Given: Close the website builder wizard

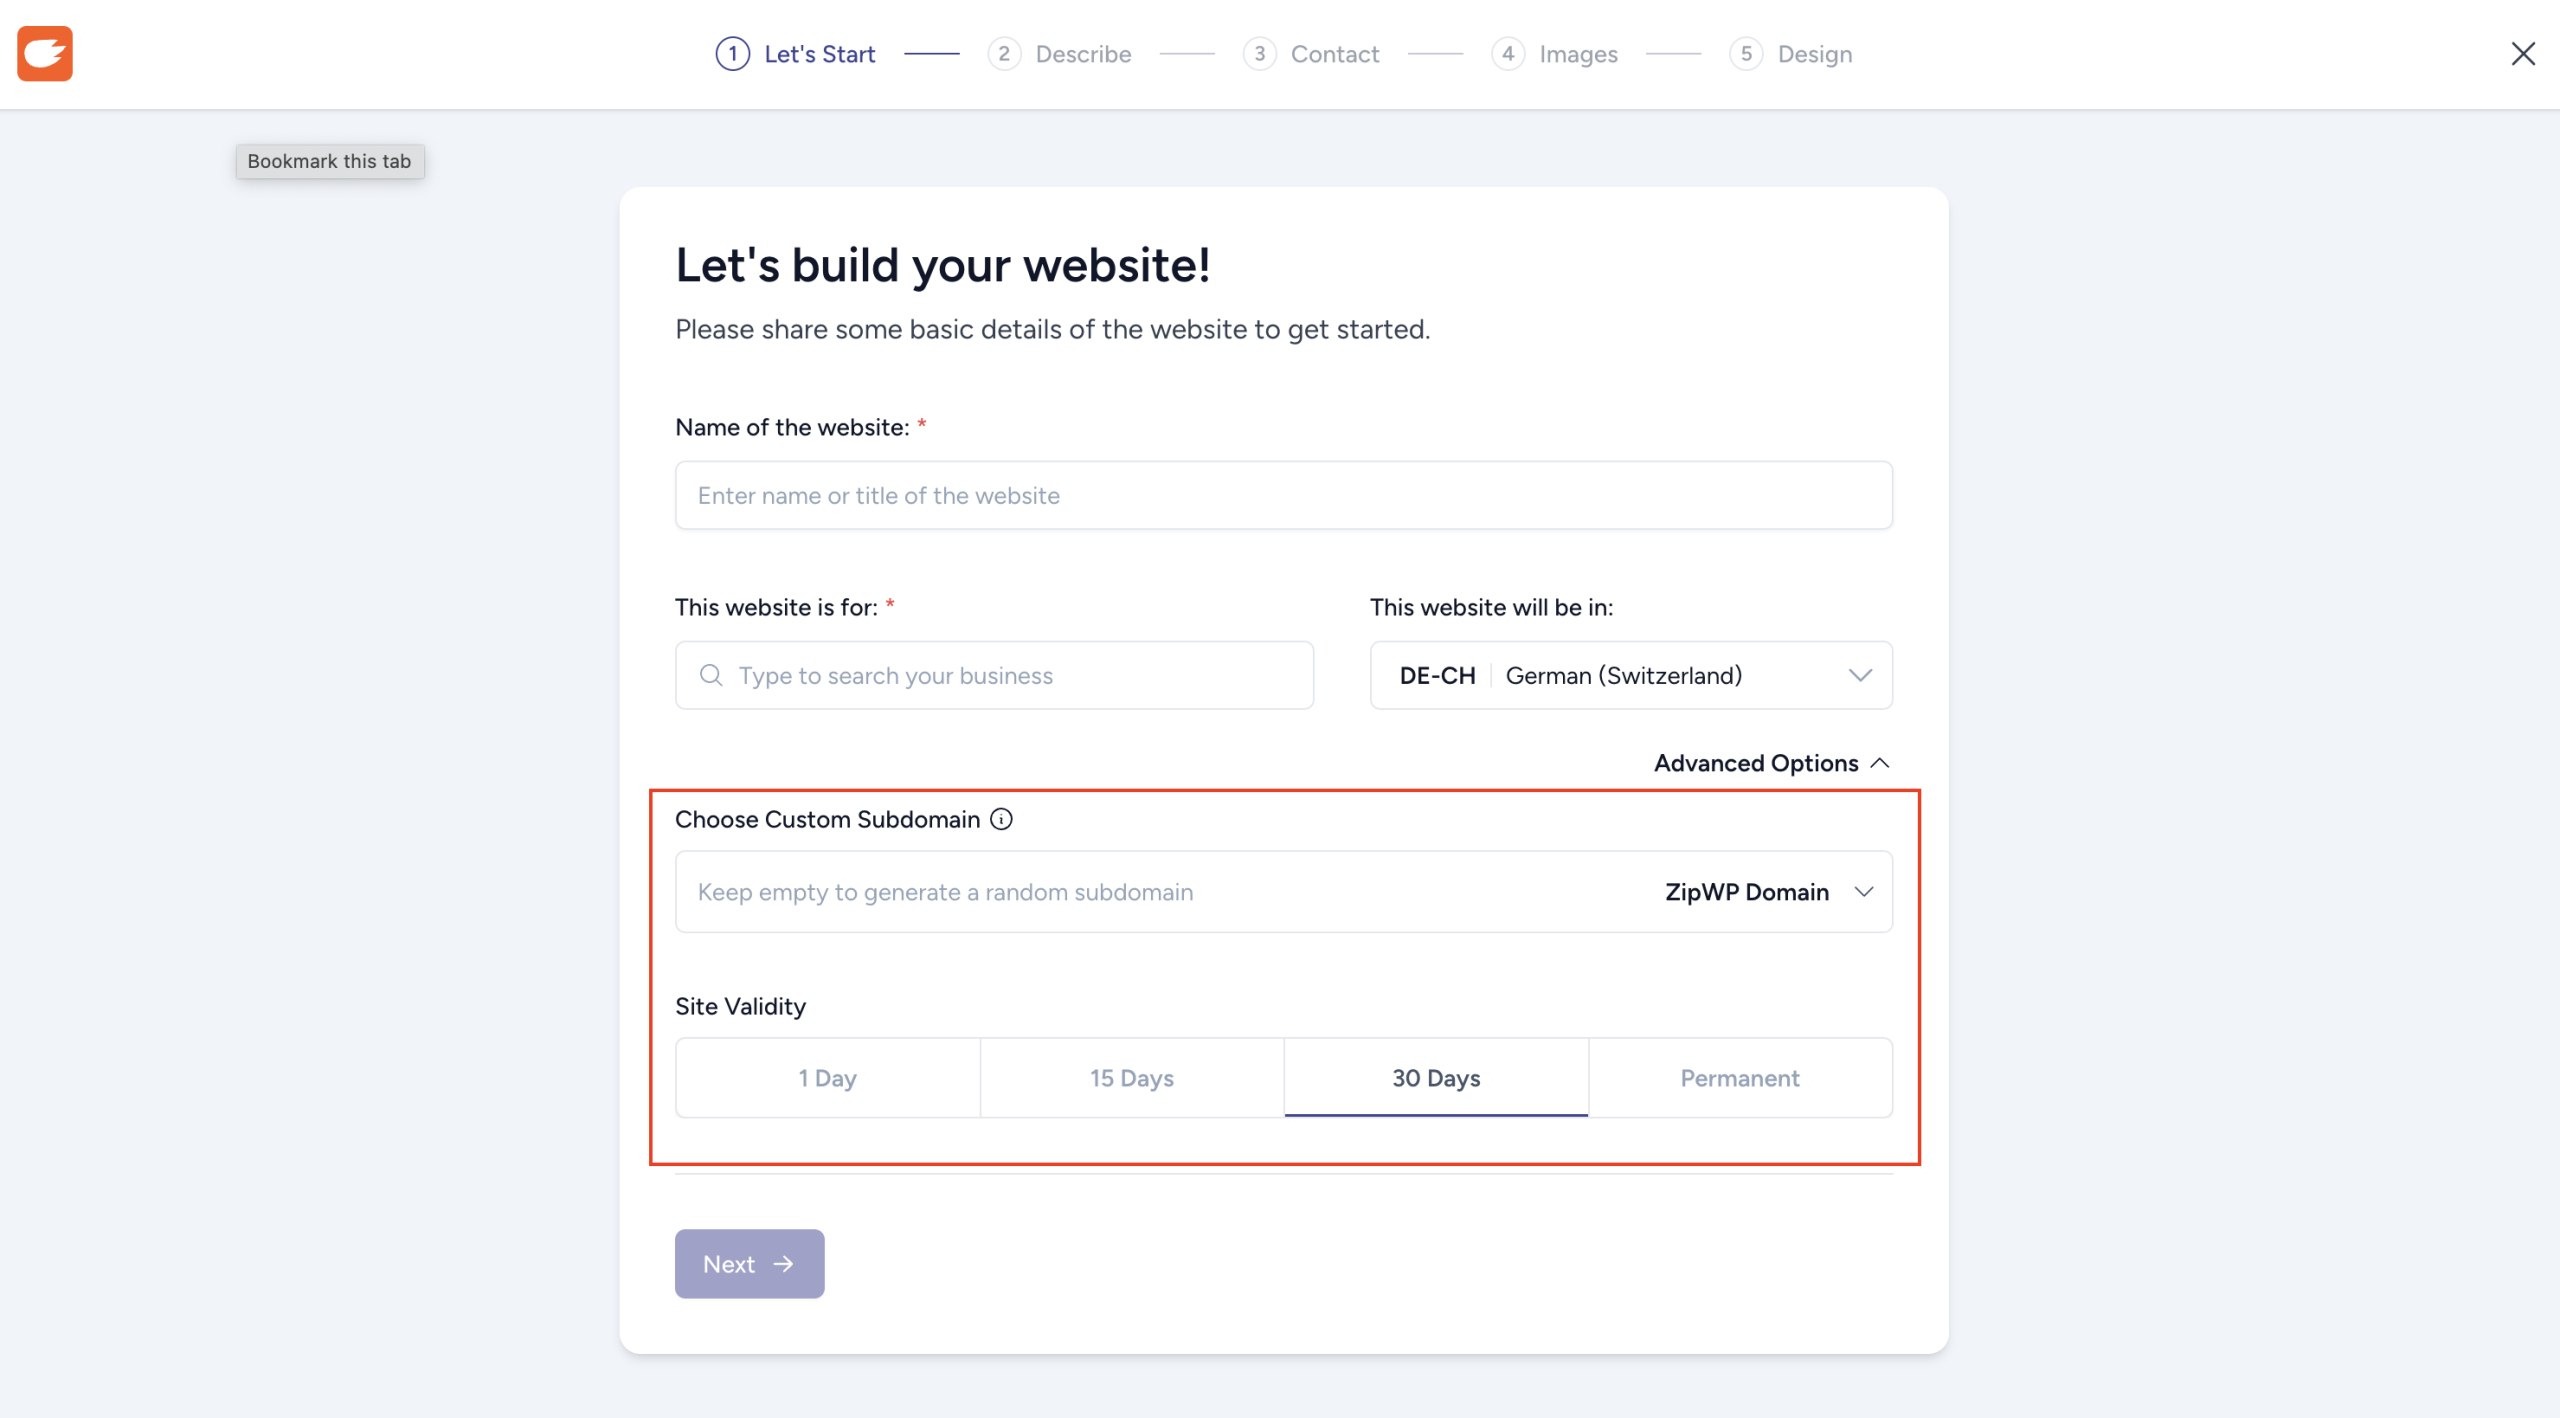Looking at the screenshot, I should pyautogui.click(x=2522, y=54).
